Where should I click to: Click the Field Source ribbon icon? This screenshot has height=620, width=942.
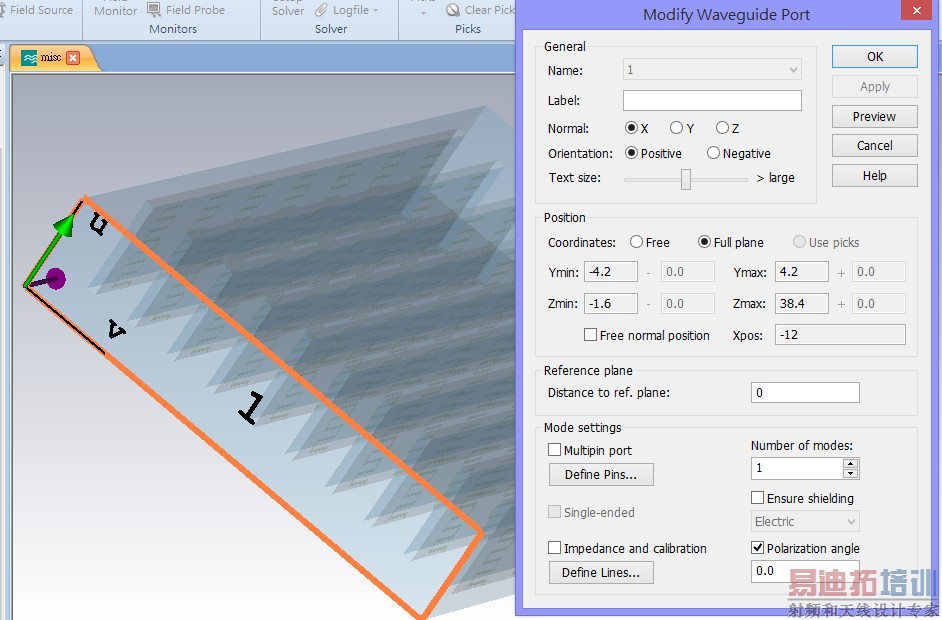click(2, 10)
